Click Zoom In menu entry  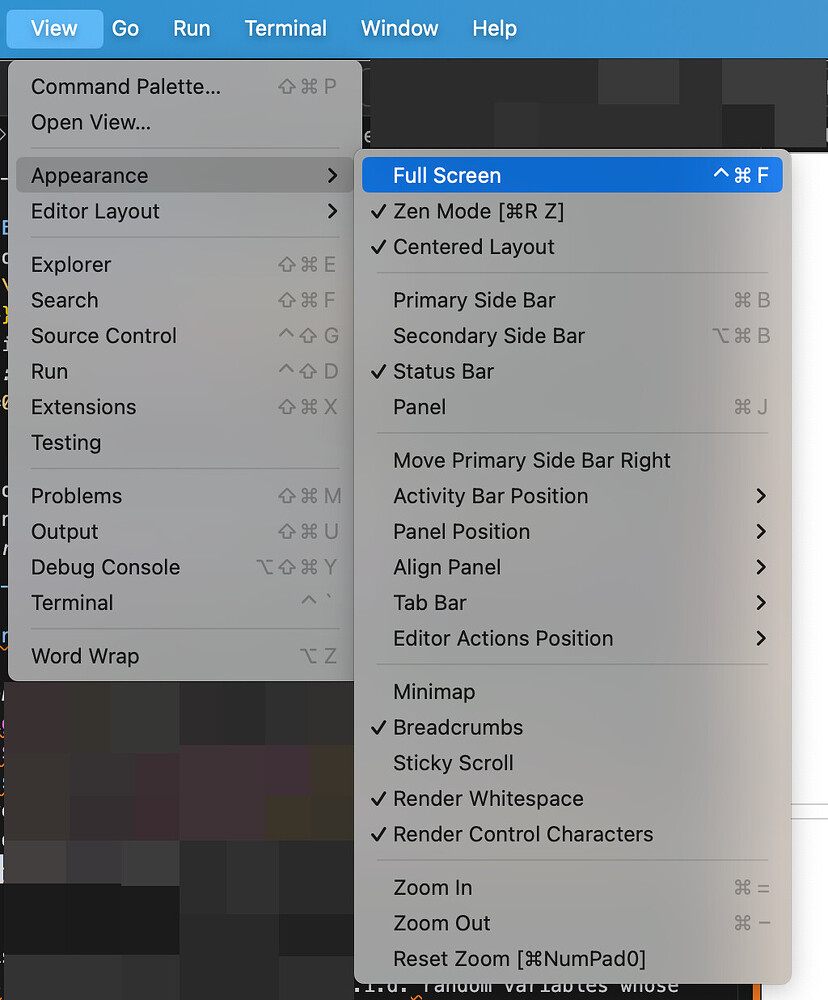pos(433,888)
